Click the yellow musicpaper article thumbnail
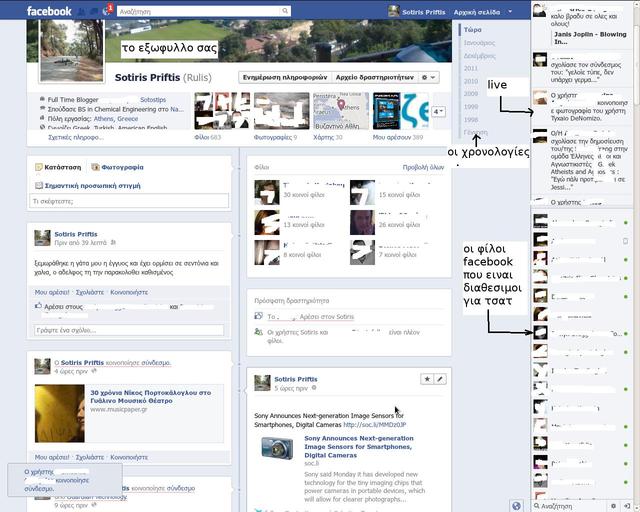This screenshot has width=640, height=512. 60,413
